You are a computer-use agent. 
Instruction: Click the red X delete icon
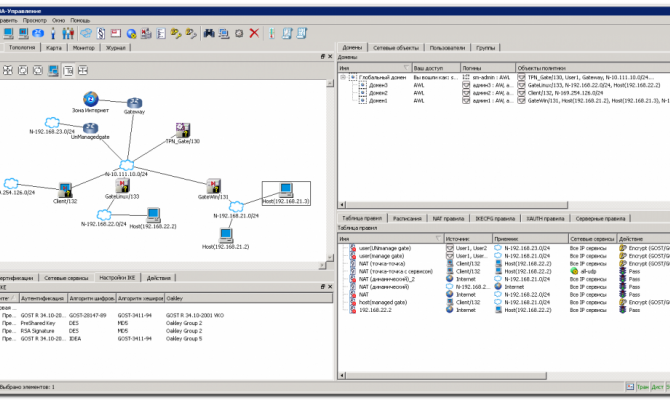point(254,33)
